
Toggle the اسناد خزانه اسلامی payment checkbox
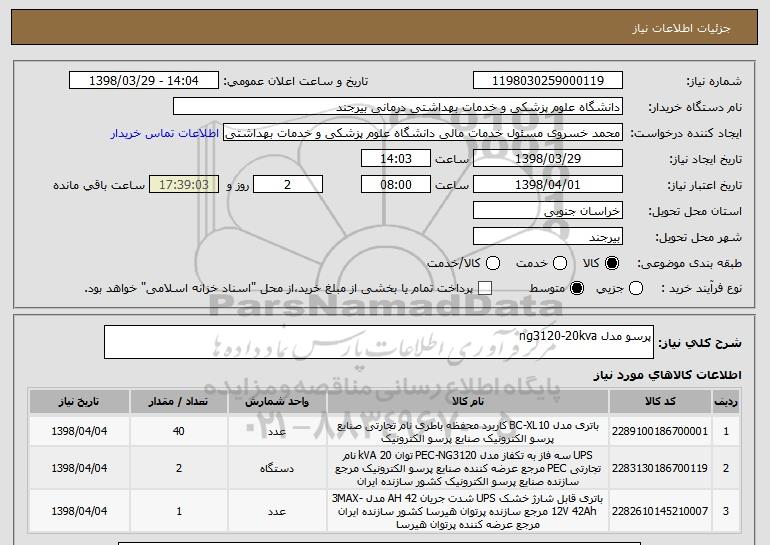(x=485, y=288)
